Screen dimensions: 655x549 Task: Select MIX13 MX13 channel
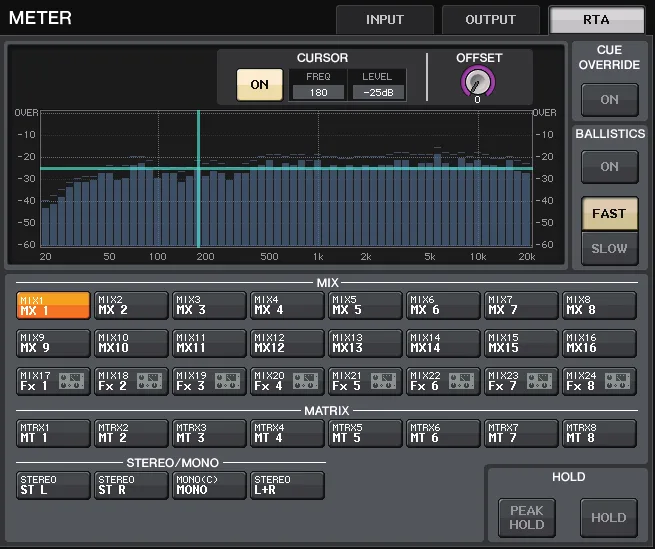[366, 343]
